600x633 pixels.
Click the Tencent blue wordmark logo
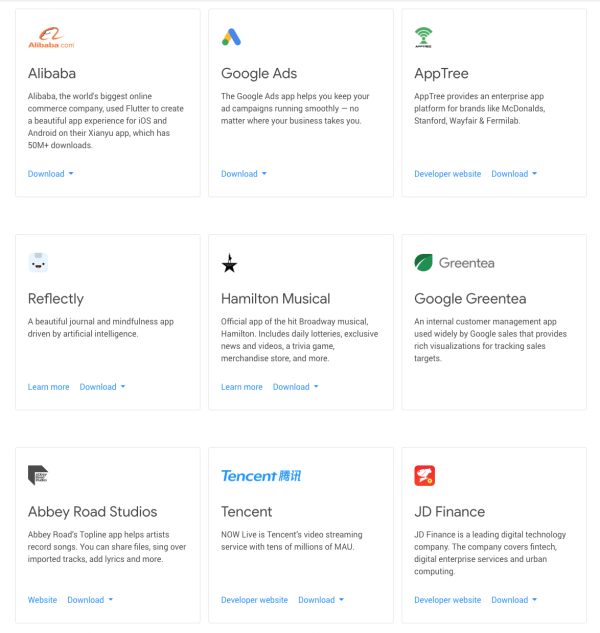[x=261, y=476]
